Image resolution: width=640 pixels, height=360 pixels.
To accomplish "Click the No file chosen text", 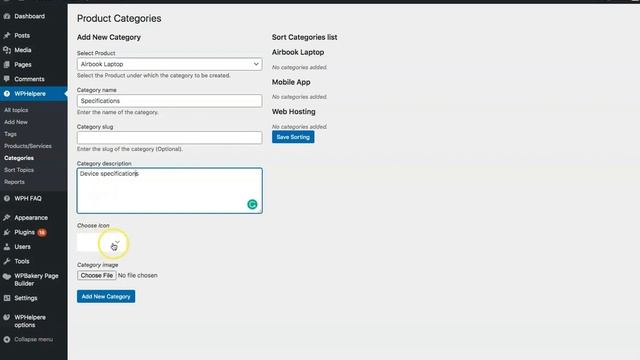I will (x=138, y=276).
